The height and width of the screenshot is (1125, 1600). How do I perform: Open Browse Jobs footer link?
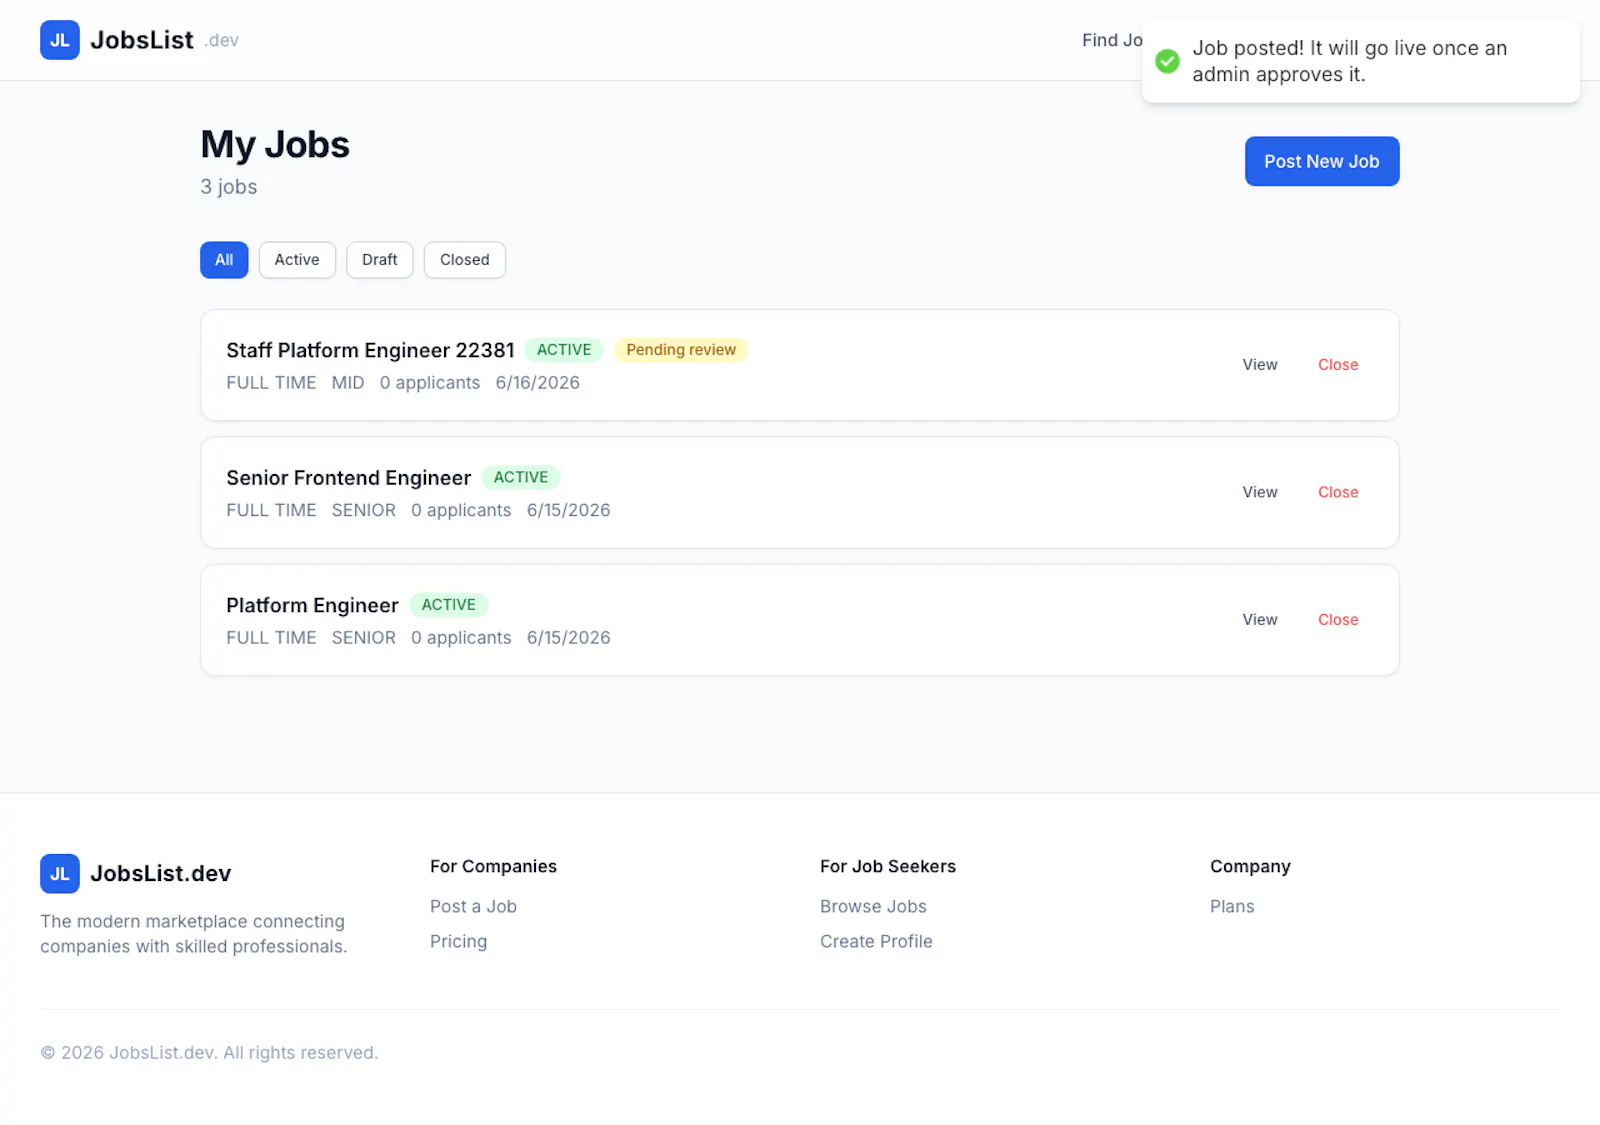tap(873, 906)
